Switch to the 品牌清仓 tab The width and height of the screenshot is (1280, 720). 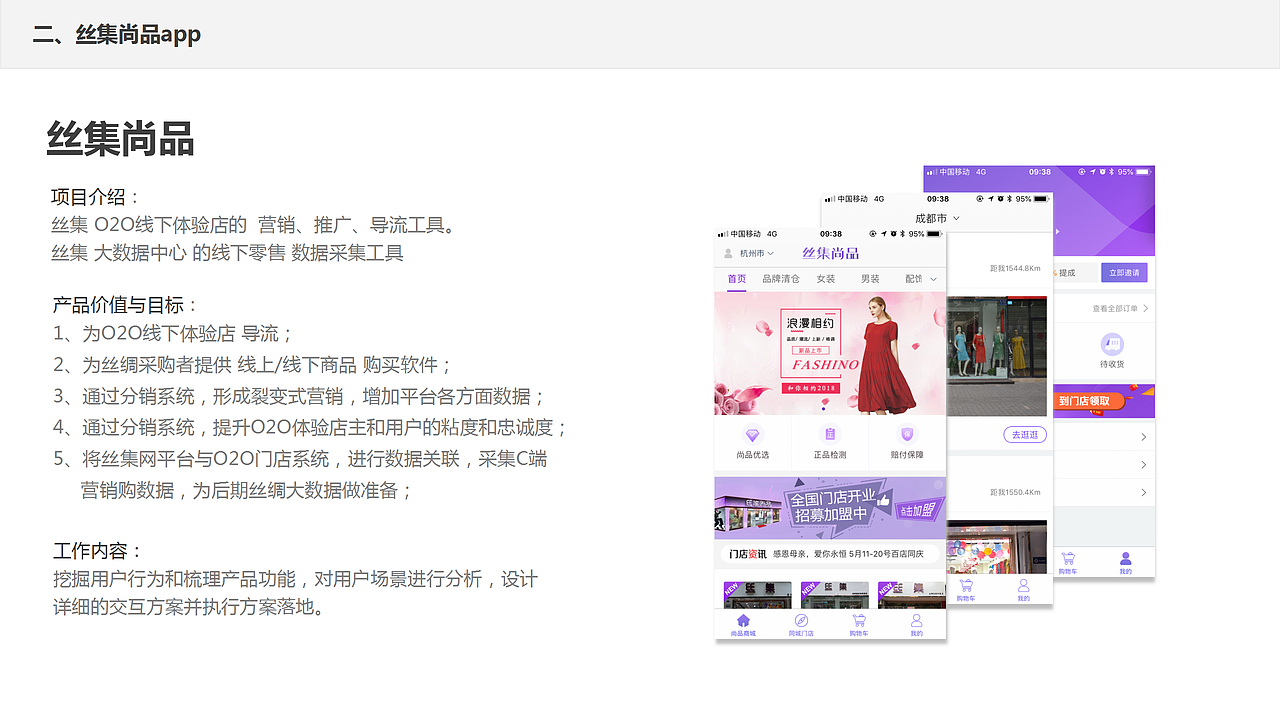coord(781,279)
